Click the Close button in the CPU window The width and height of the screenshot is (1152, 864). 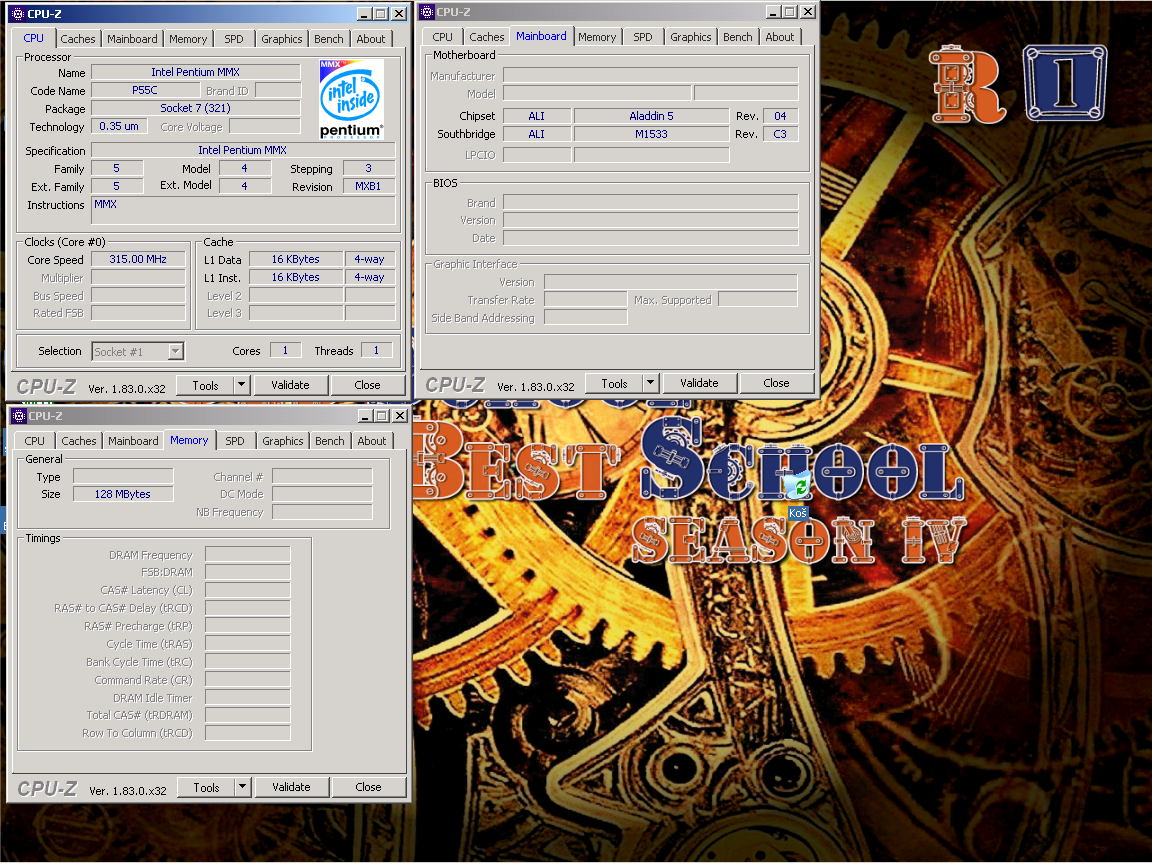pos(367,385)
